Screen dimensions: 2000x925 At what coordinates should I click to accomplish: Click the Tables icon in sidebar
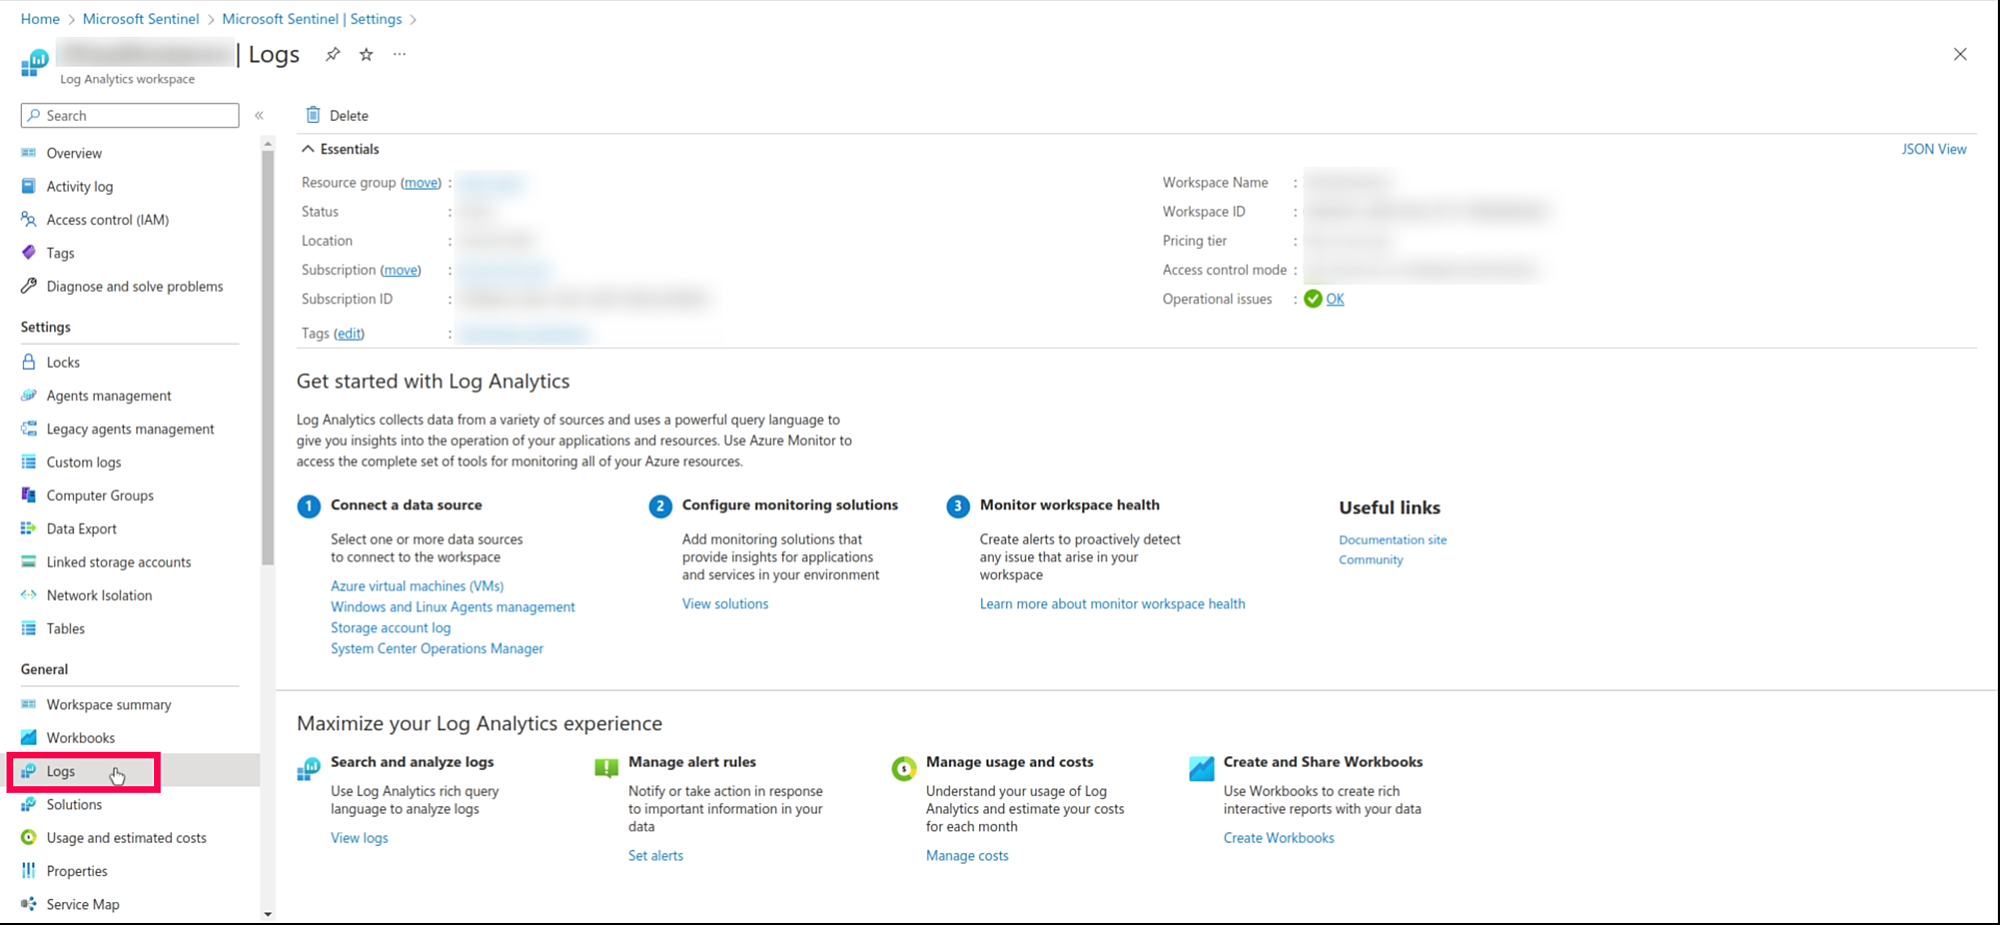coord(29,628)
